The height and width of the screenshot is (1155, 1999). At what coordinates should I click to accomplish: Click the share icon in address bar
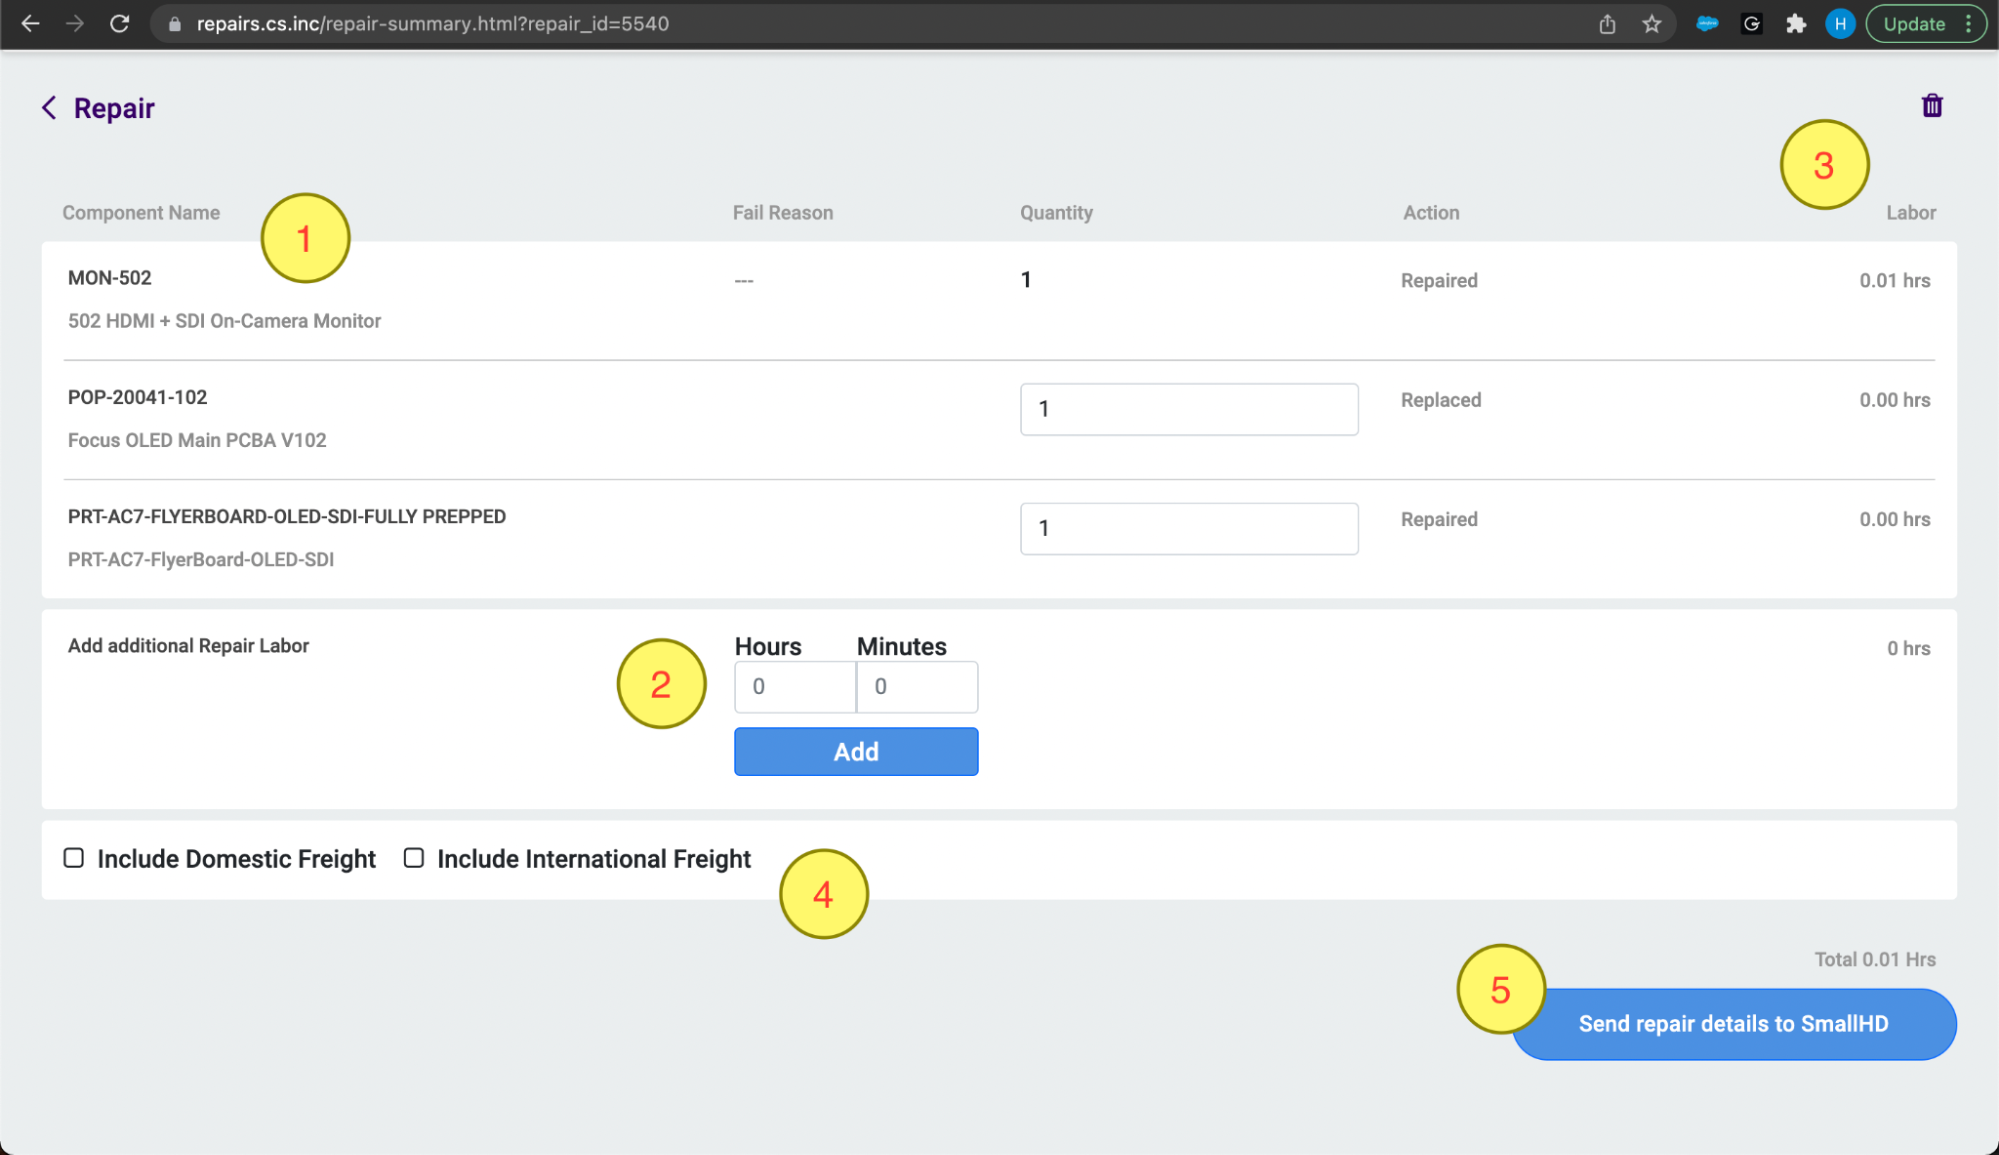[x=1607, y=24]
